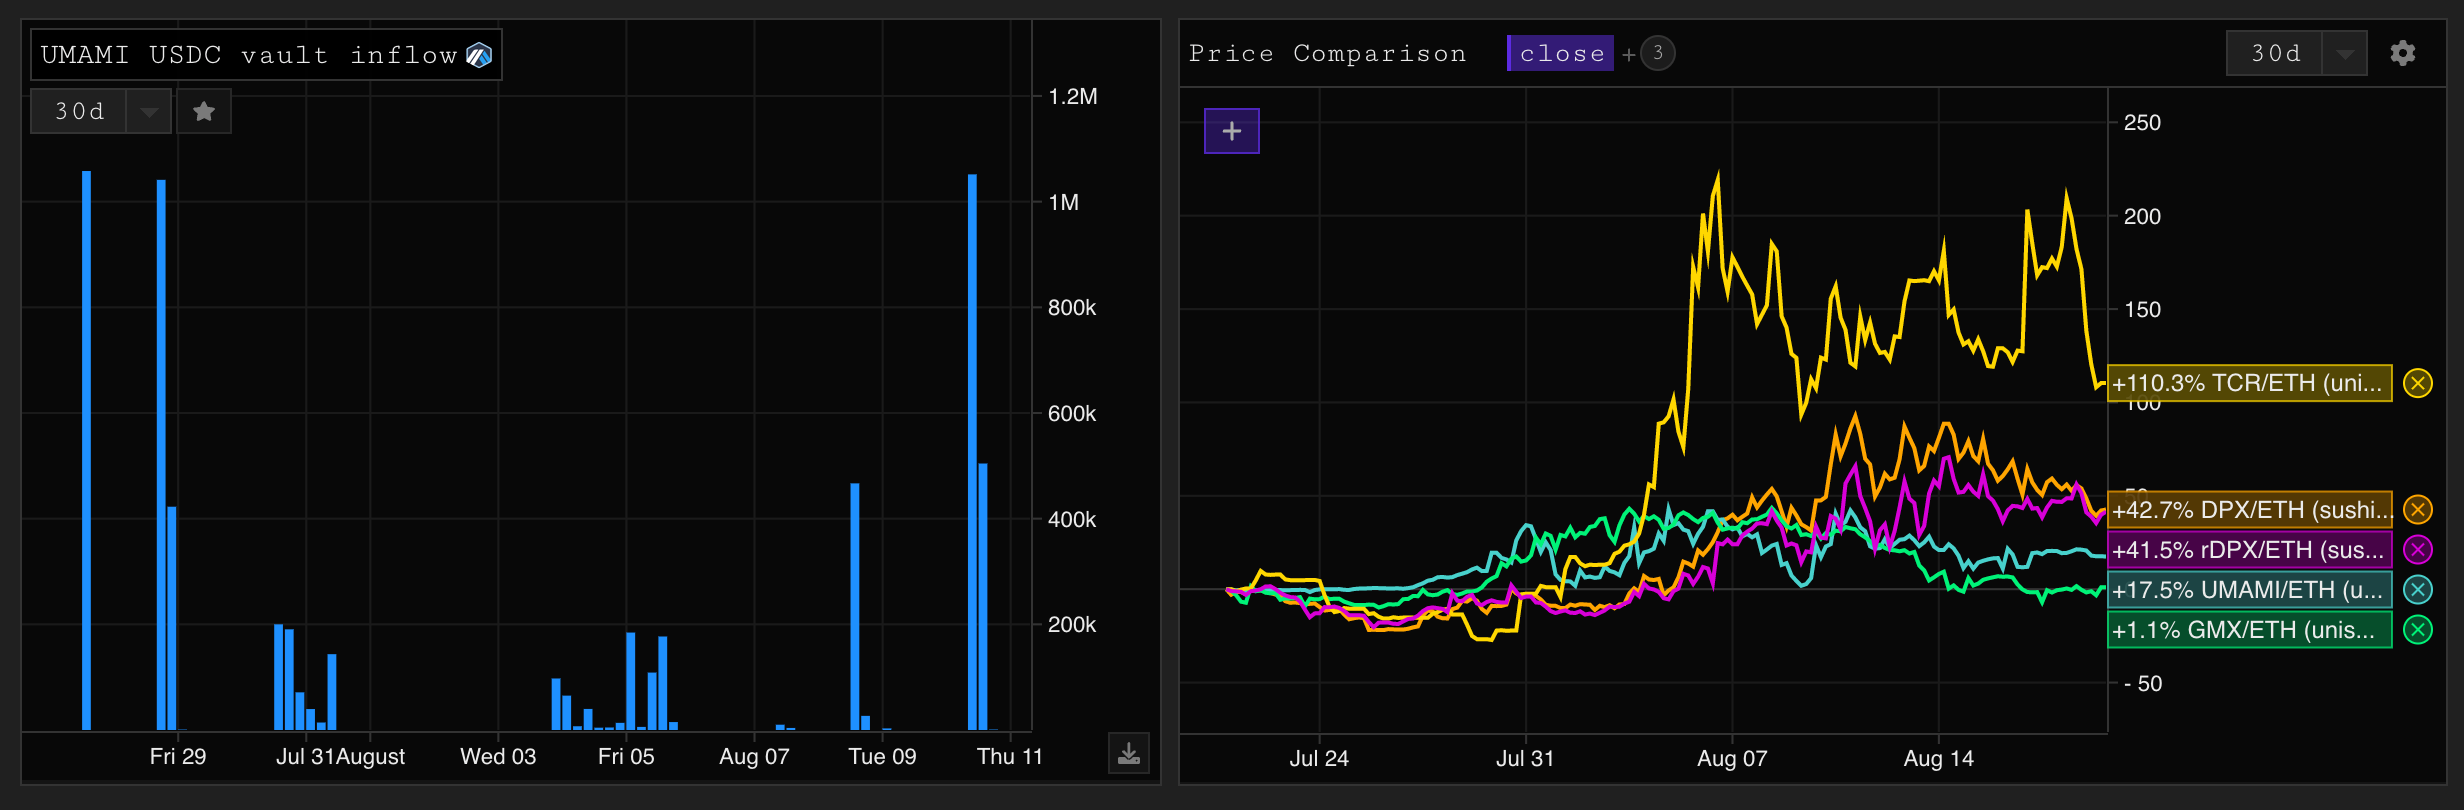Click the 200k y-axis value
This screenshot has height=810, width=2464.
pos(1072,624)
